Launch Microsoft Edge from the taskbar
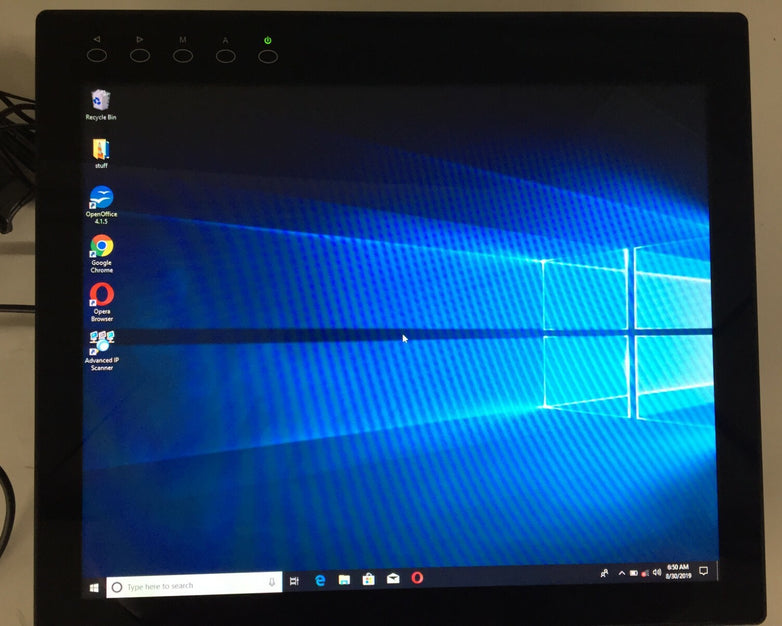782x626 pixels. click(320, 580)
